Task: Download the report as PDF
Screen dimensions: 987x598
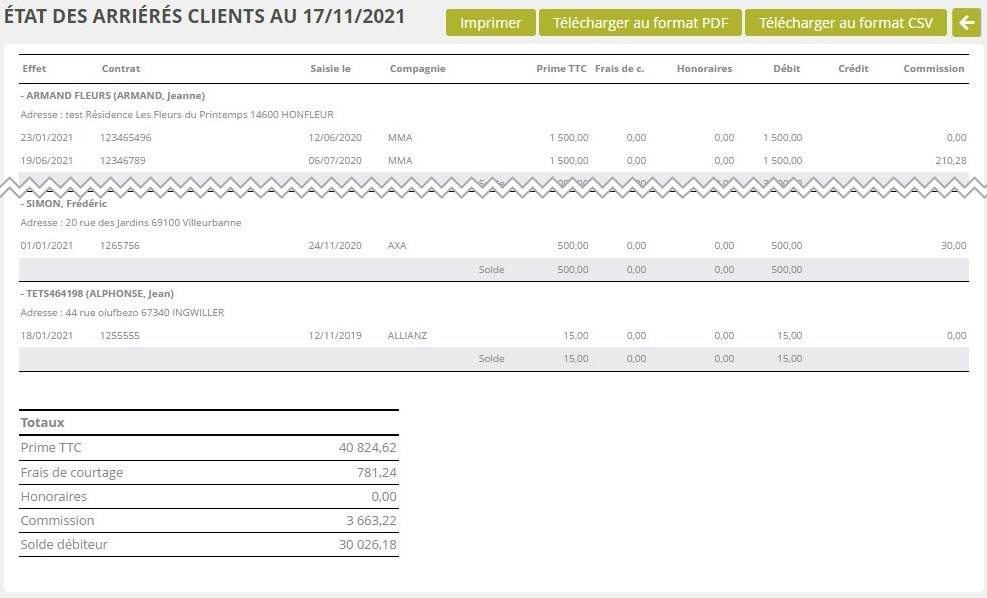Action: coord(640,23)
